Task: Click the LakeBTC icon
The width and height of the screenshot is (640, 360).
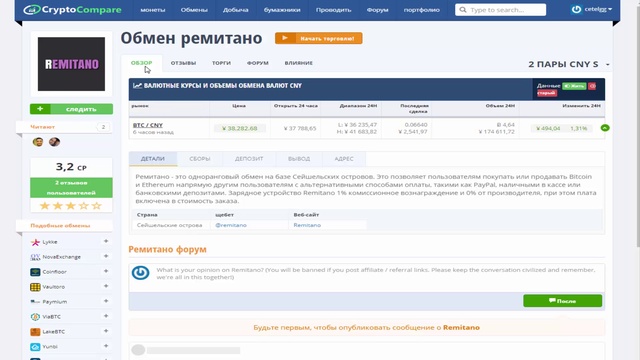Action: 35,332
